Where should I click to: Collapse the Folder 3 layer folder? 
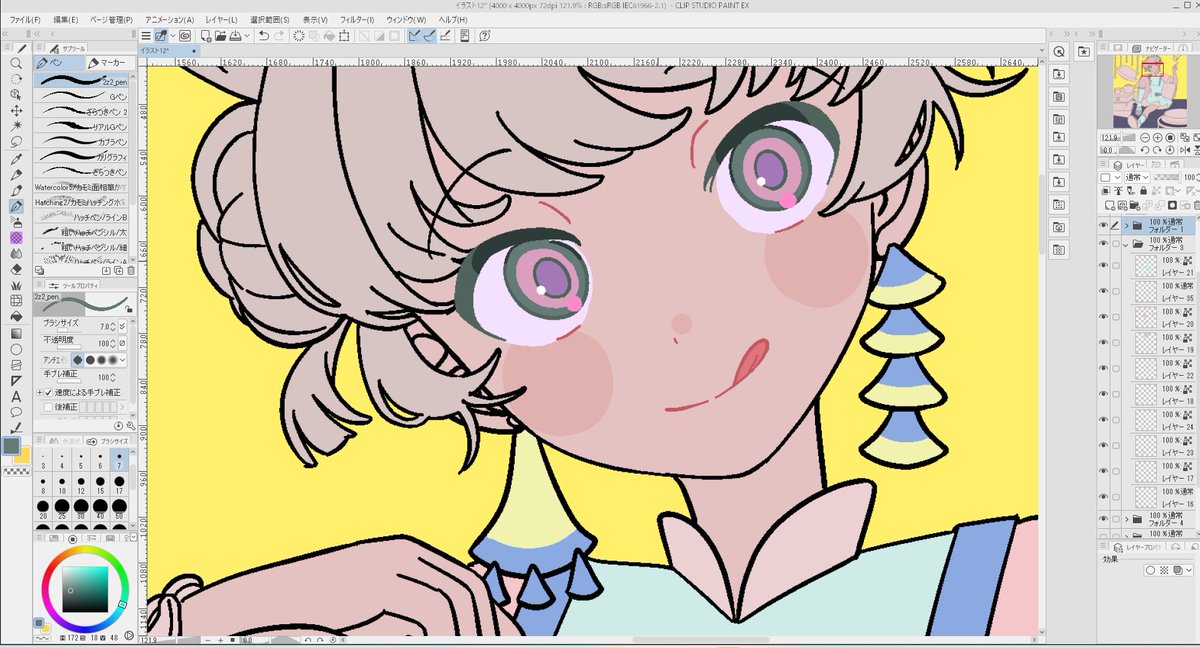[1125, 244]
